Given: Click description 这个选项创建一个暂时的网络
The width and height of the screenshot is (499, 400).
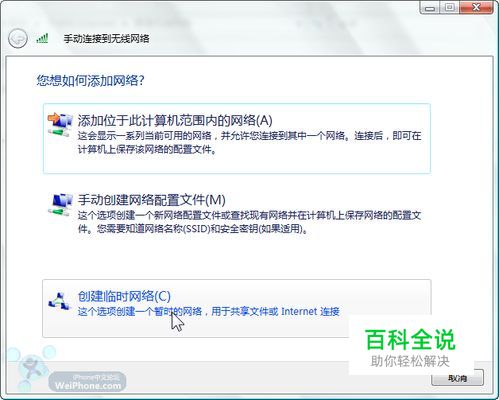Looking at the screenshot, I should [209, 312].
